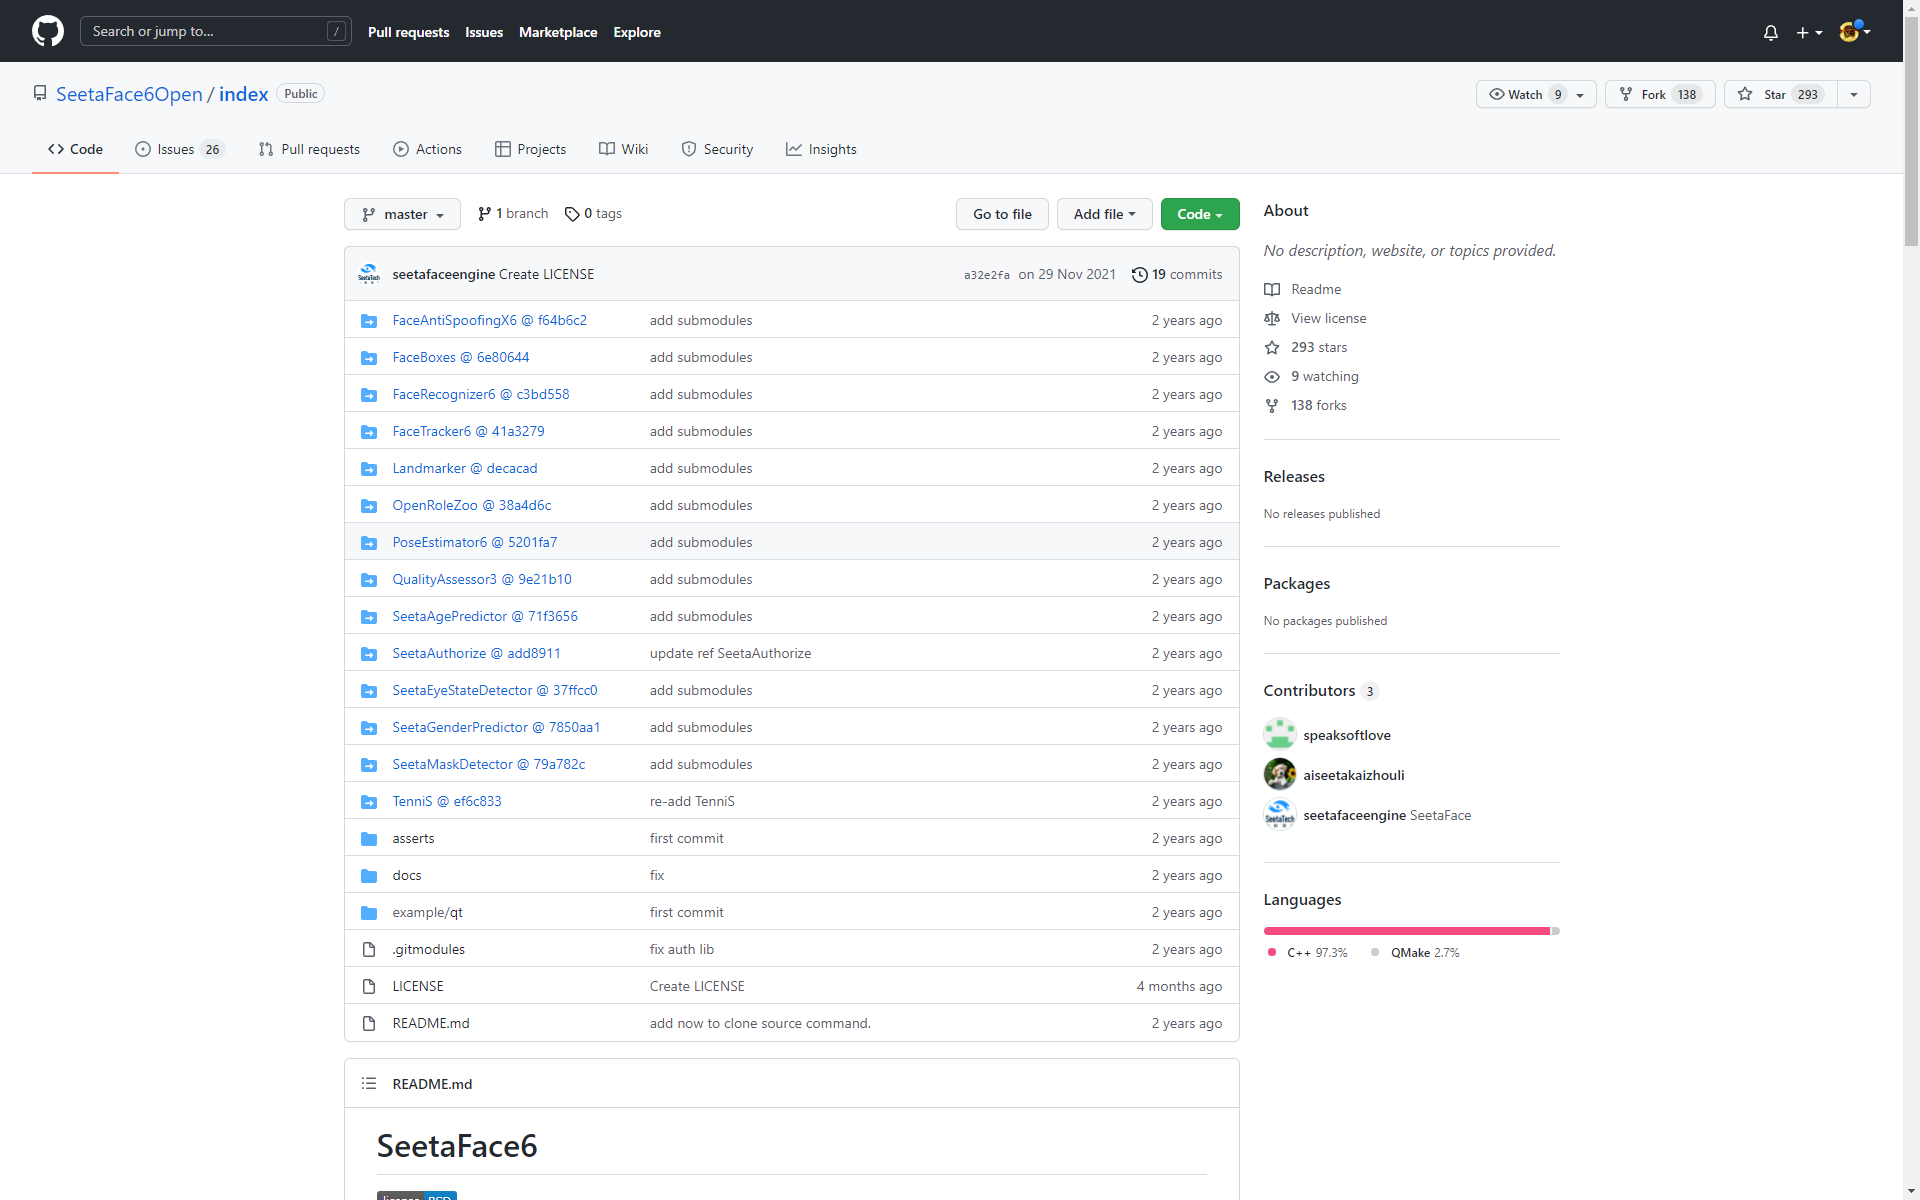Open the Add file dropdown
The width and height of the screenshot is (1920, 1200).
click(x=1104, y=214)
